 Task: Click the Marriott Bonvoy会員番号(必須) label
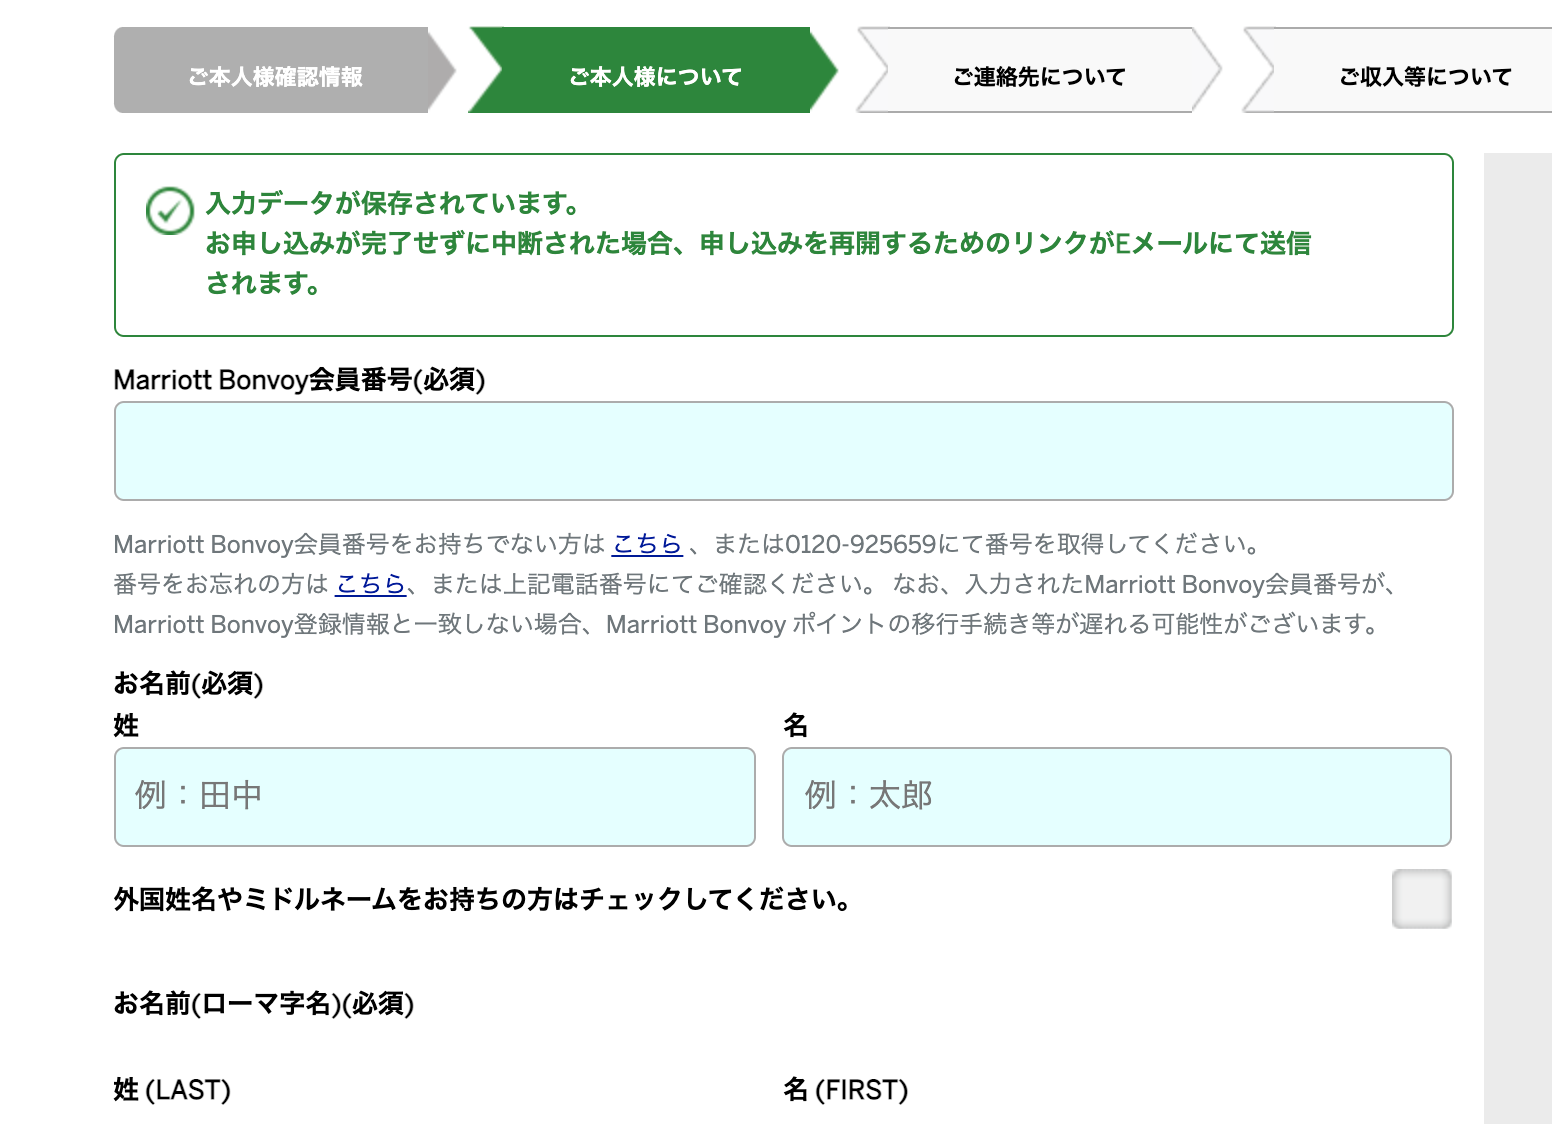tap(299, 380)
